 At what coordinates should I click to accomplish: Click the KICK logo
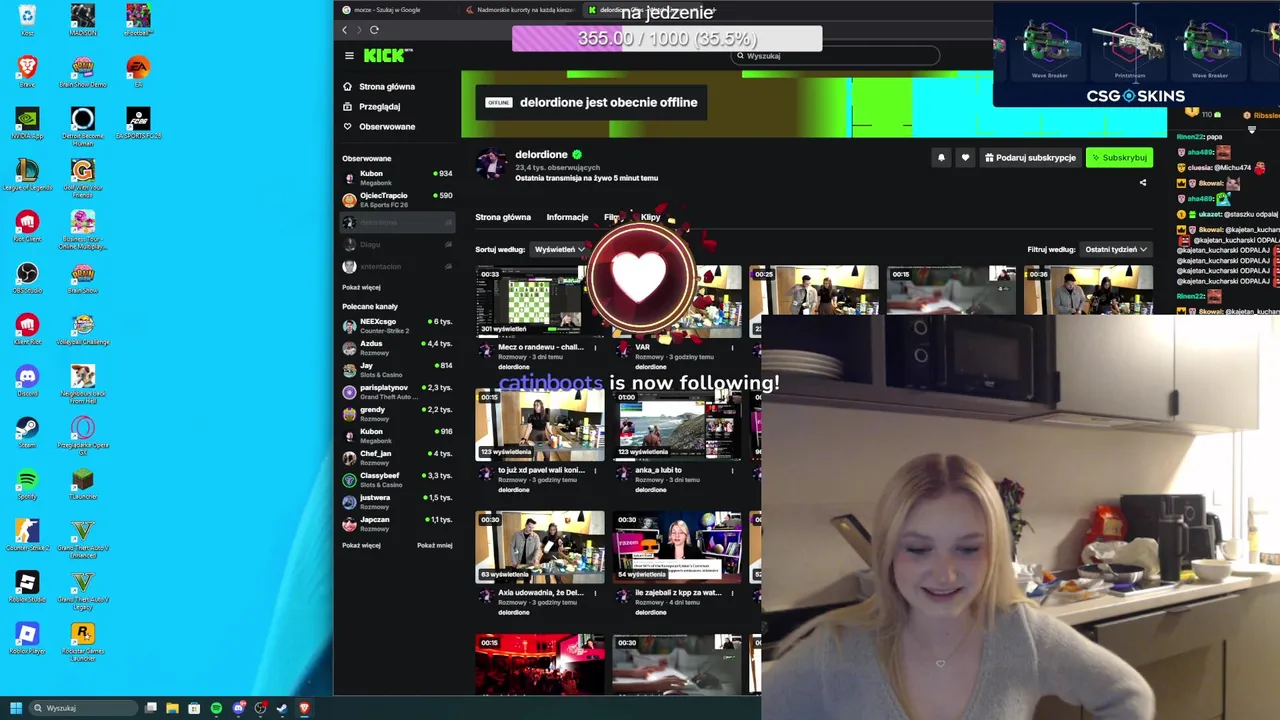(387, 56)
